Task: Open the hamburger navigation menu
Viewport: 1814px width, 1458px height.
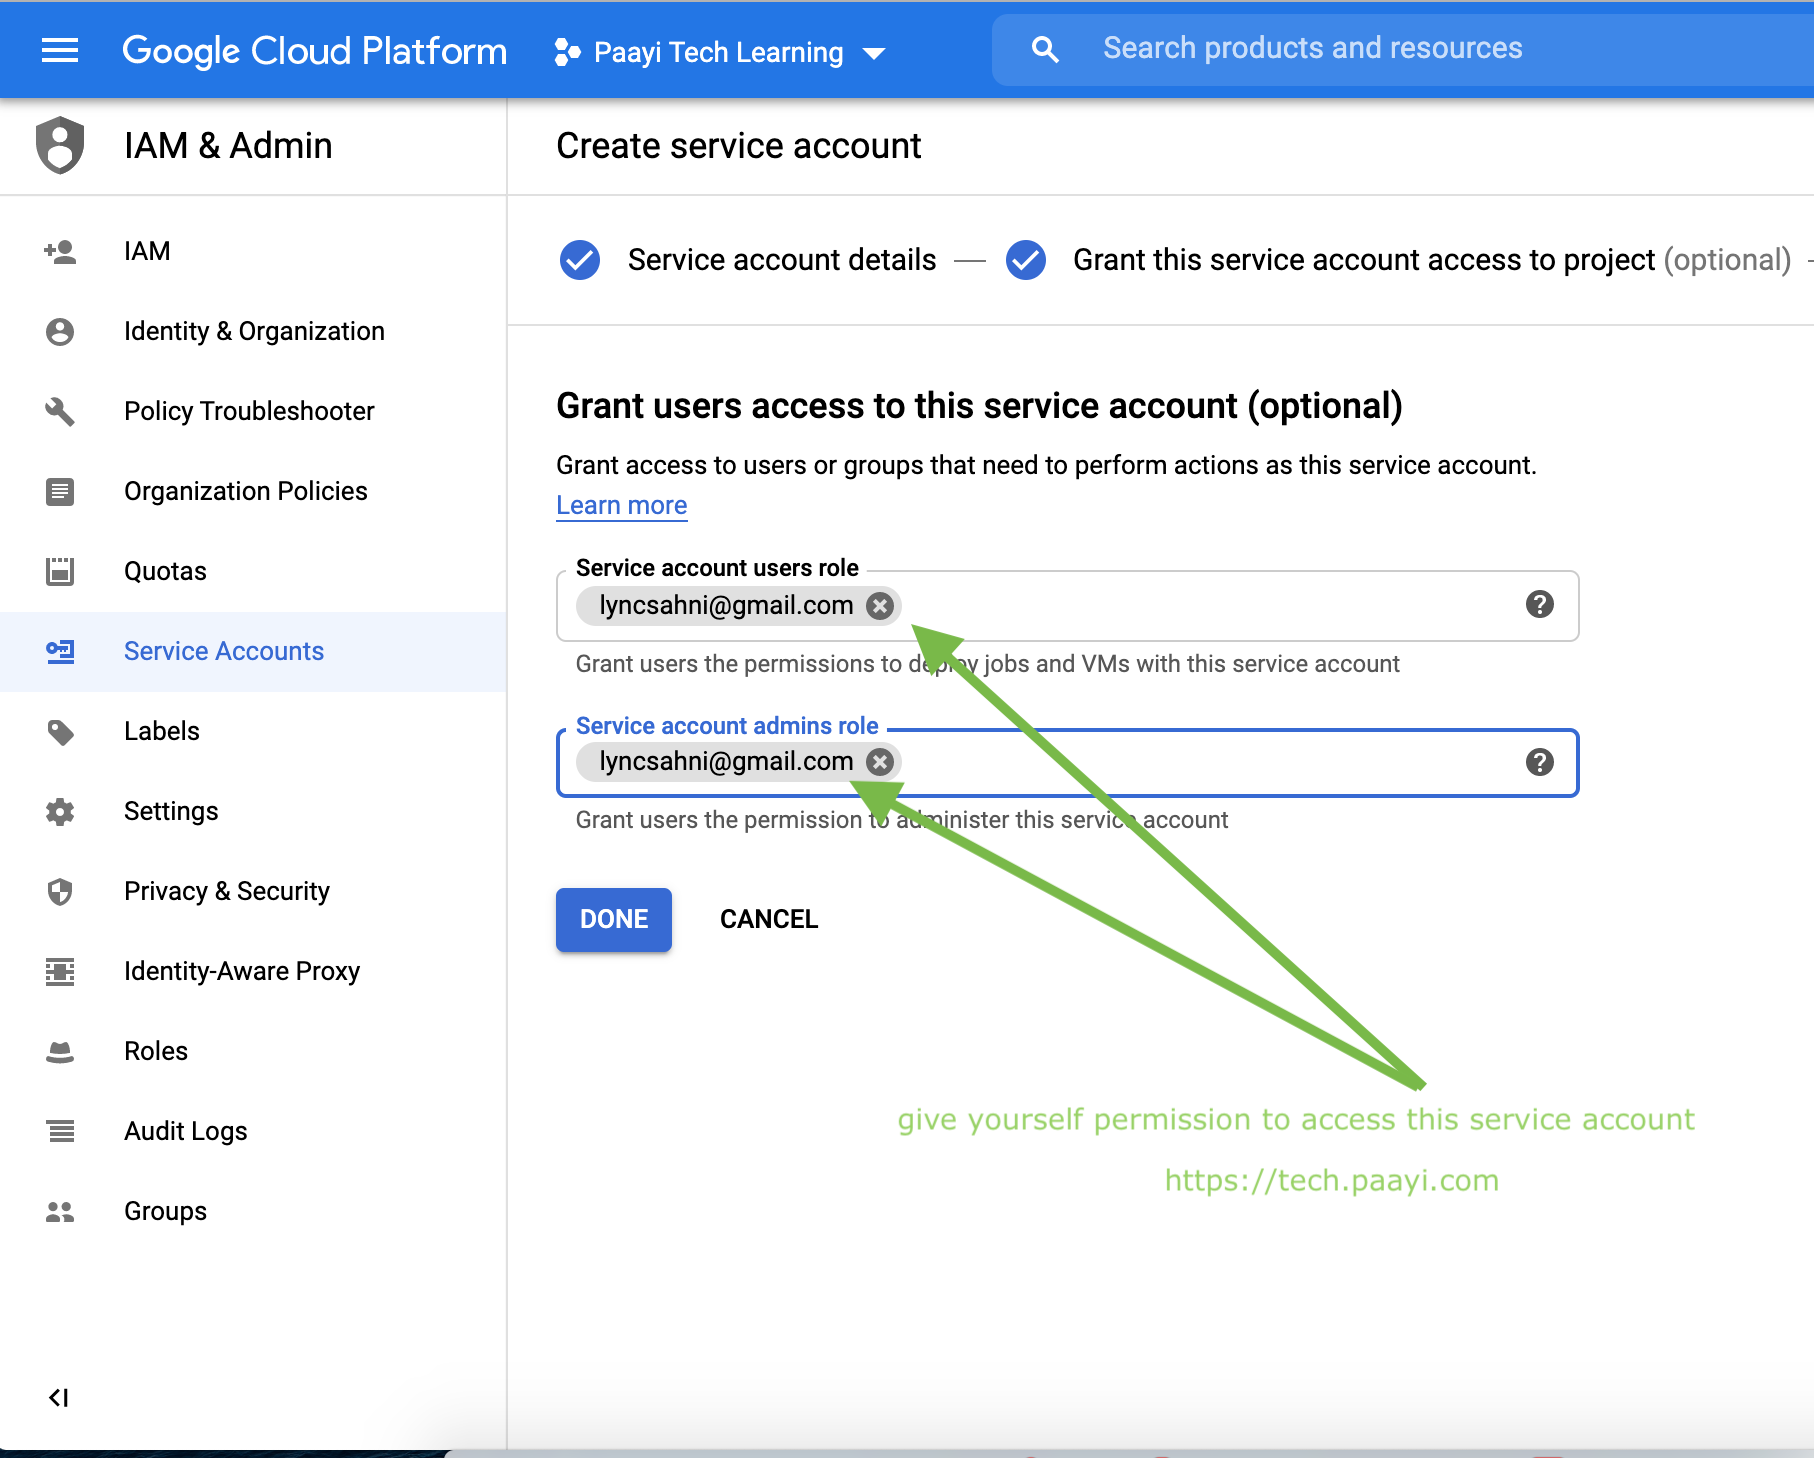Action: 60,50
